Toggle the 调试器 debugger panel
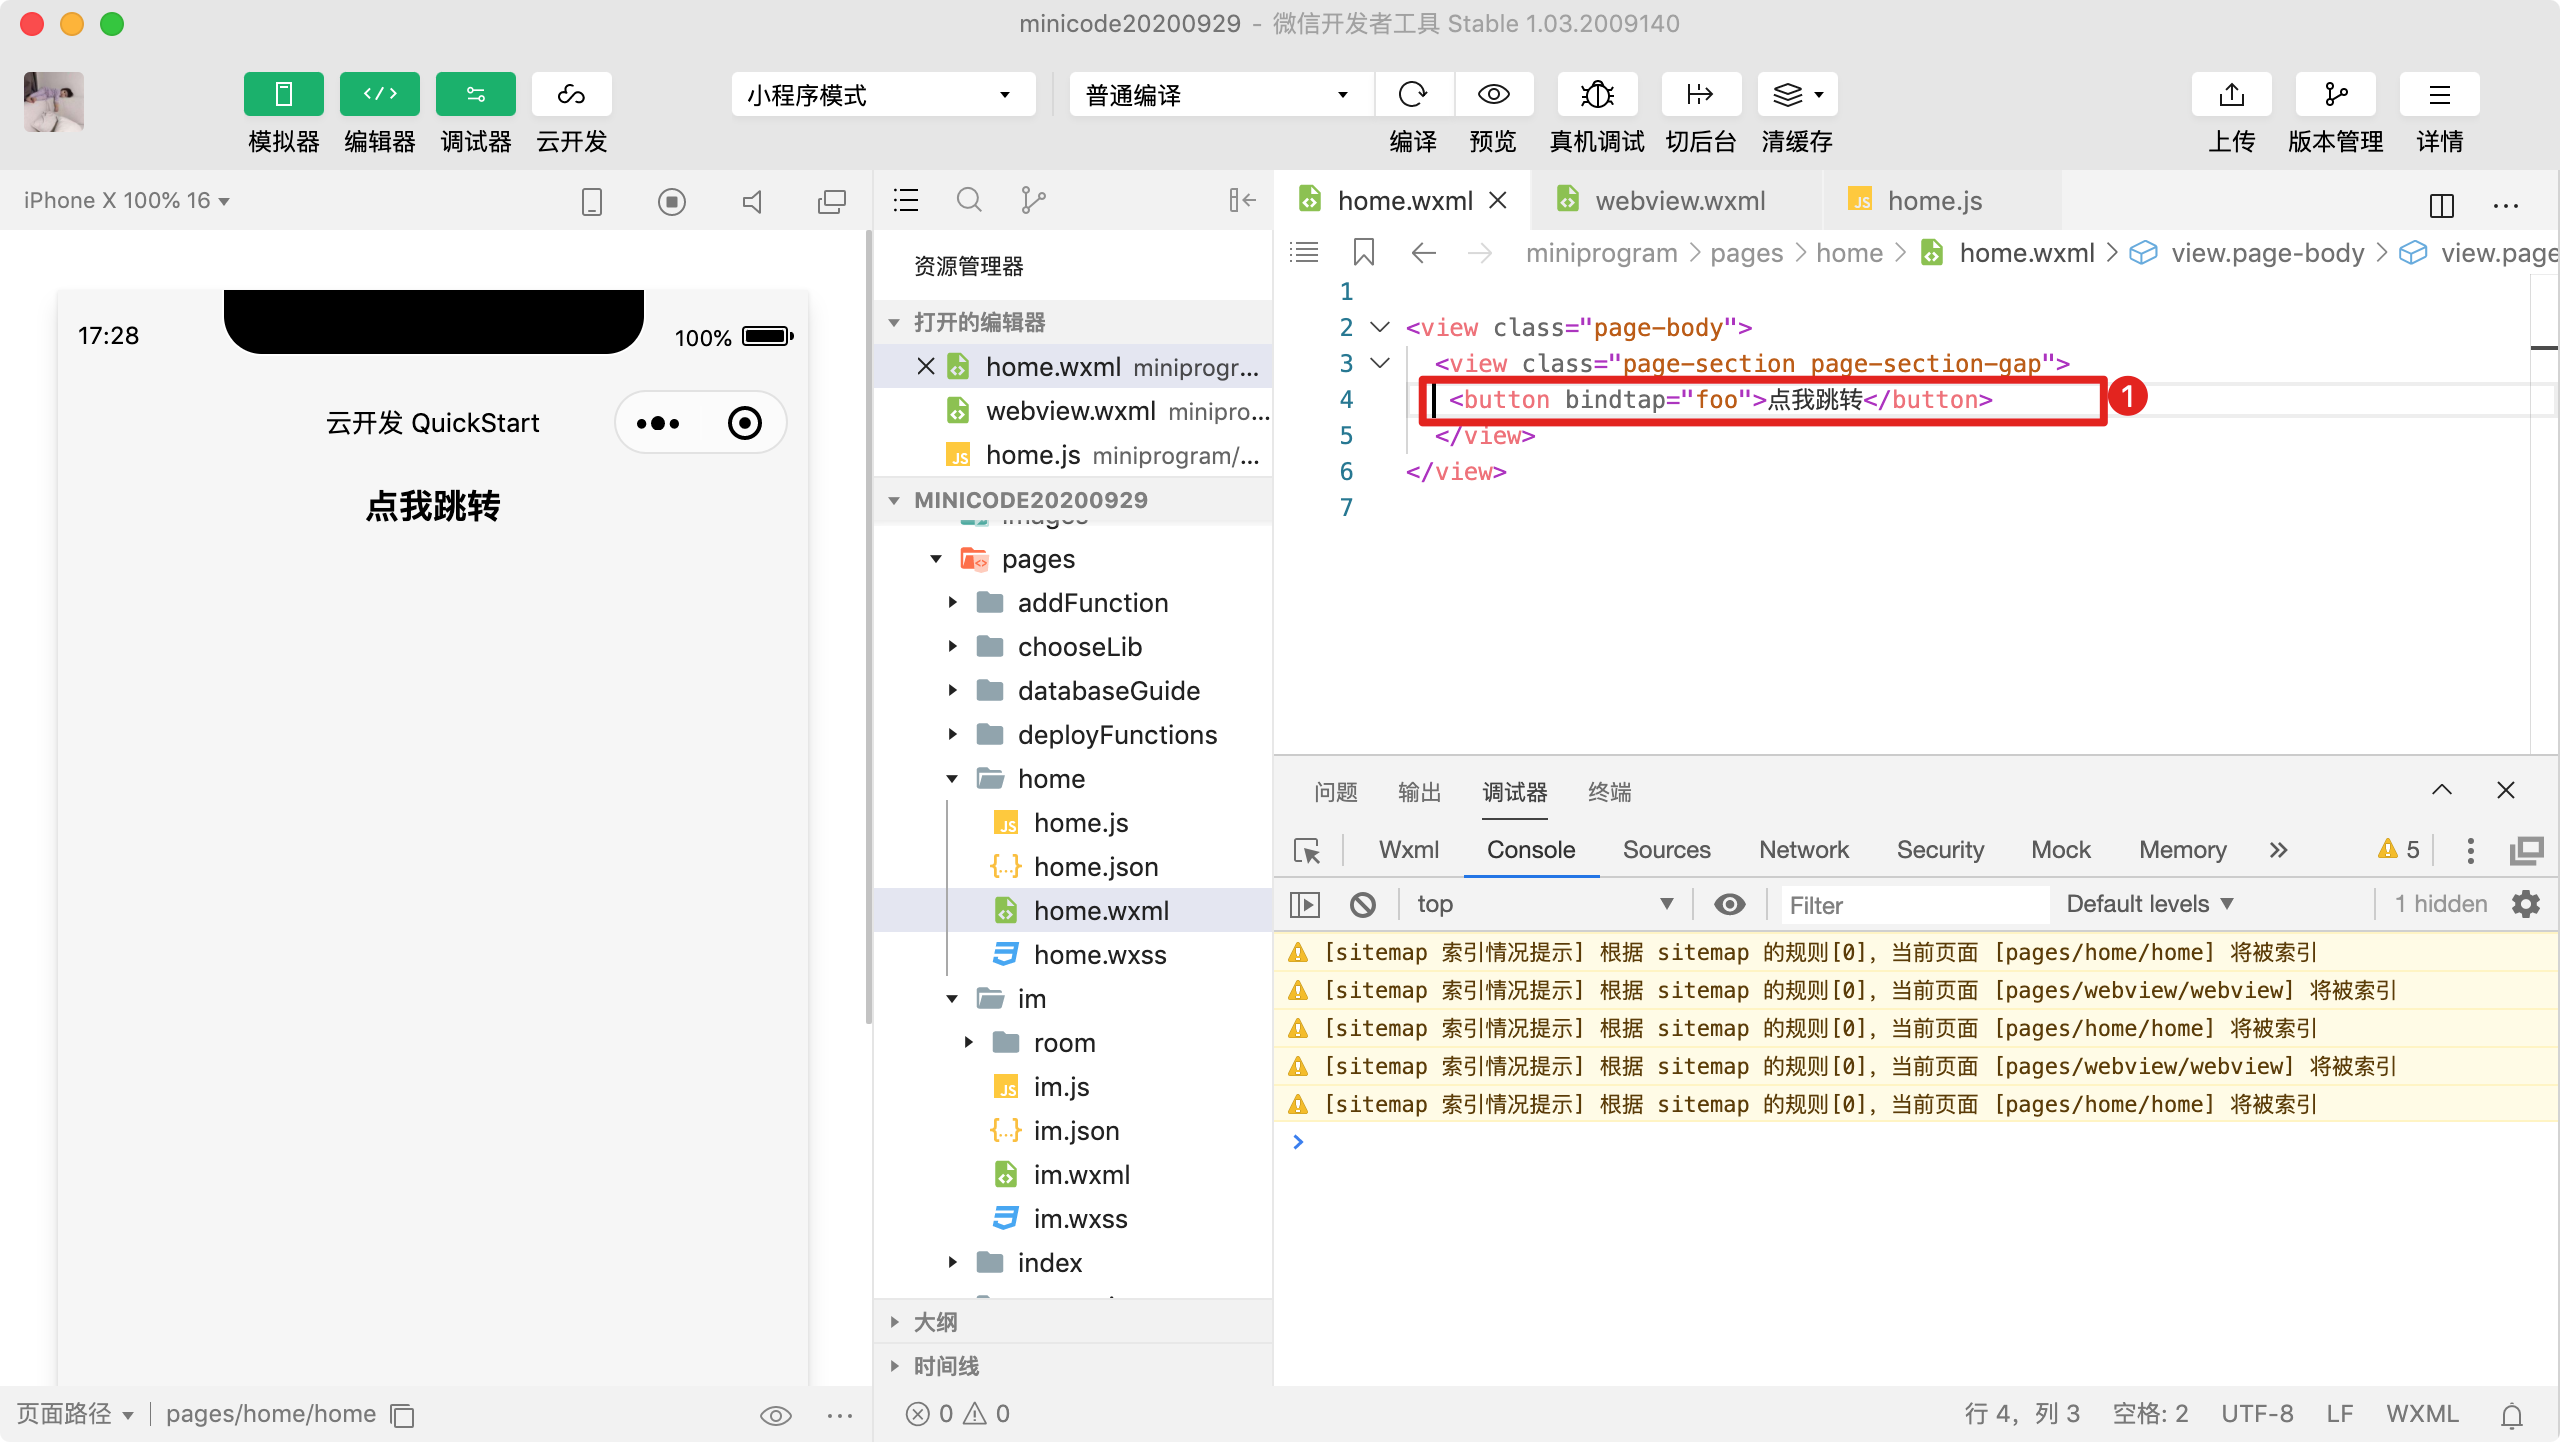This screenshot has width=2560, height=1442. [475, 95]
